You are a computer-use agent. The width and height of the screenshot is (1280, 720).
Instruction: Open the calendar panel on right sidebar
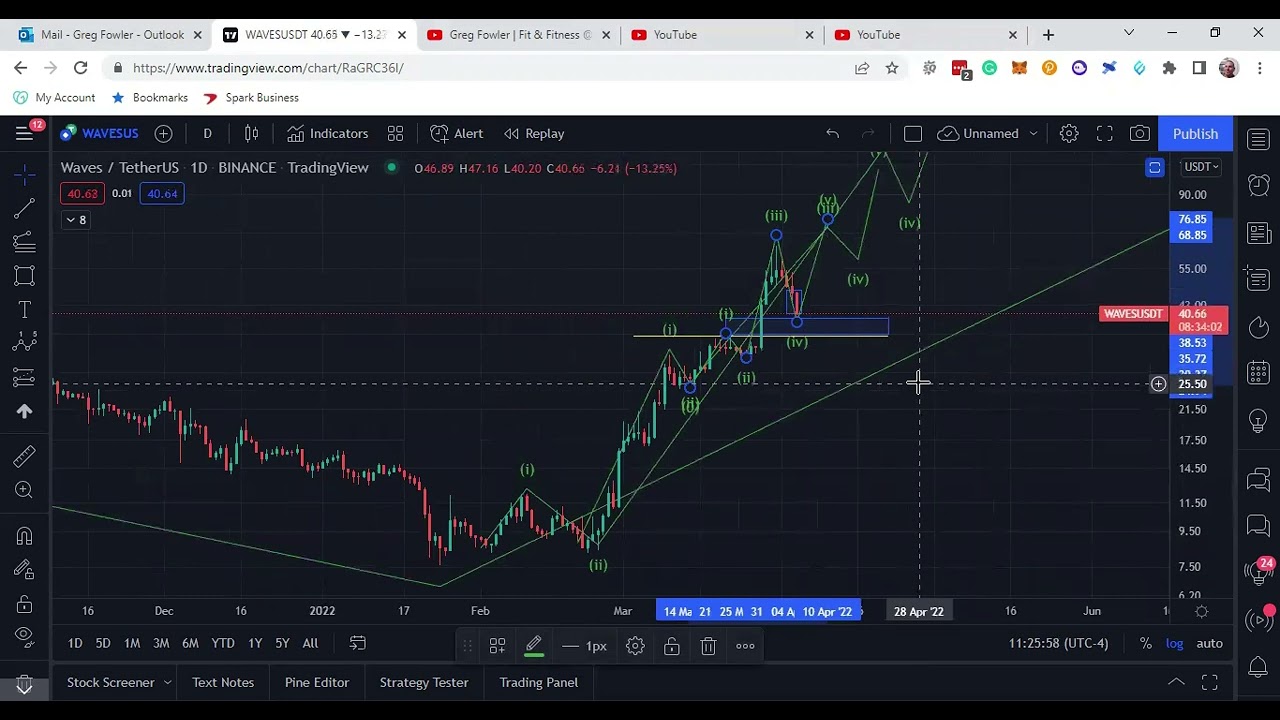click(x=1259, y=374)
